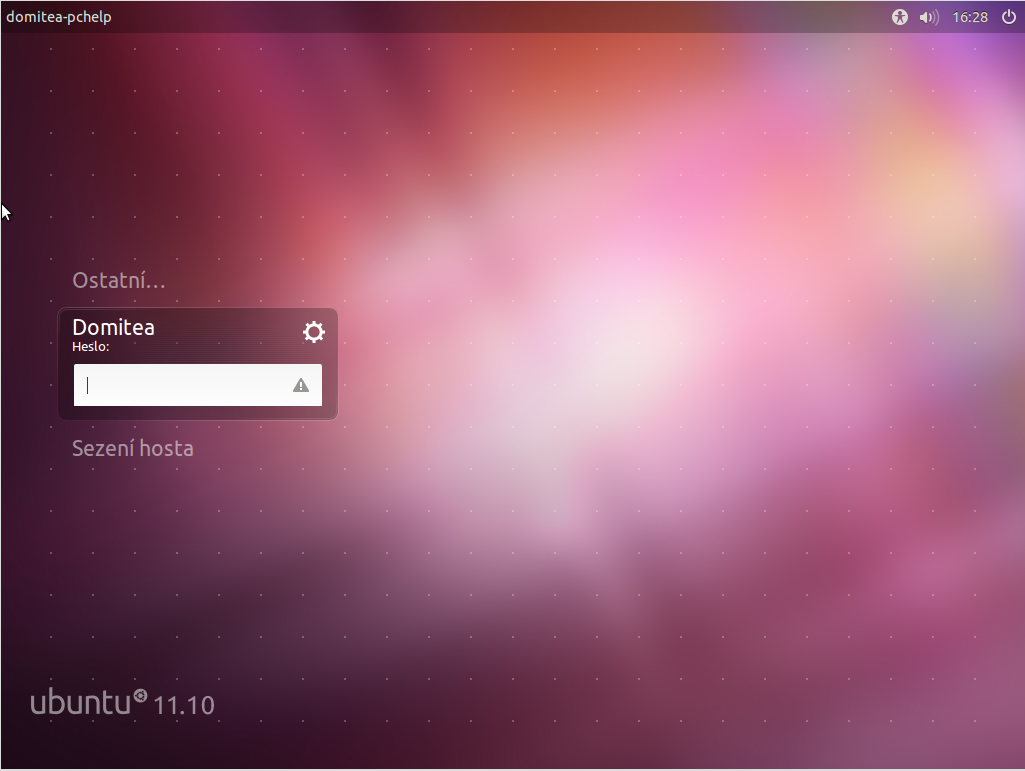1025x771 pixels.
Task: Click the warning triangle in password field
Action: (301, 385)
